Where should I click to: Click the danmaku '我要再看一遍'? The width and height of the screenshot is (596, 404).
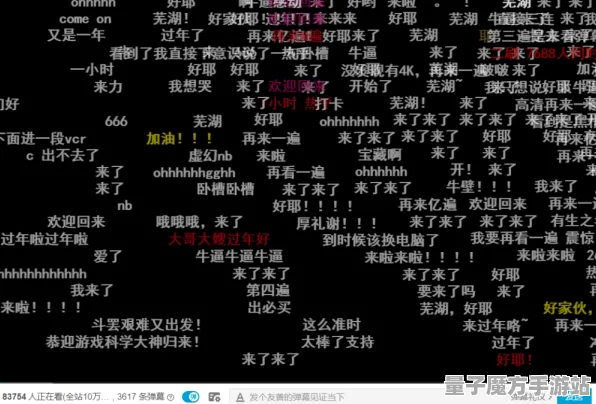[514, 239]
